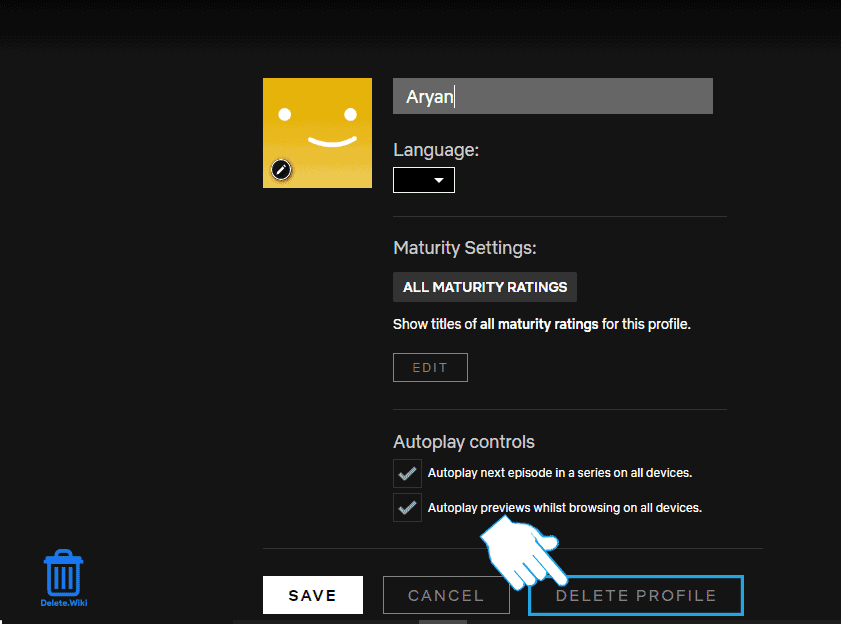Image resolution: width=841 pixels, height=624 pixels.
Task: Click the DELETE PROFILE button
Action: tap(635, 595)
